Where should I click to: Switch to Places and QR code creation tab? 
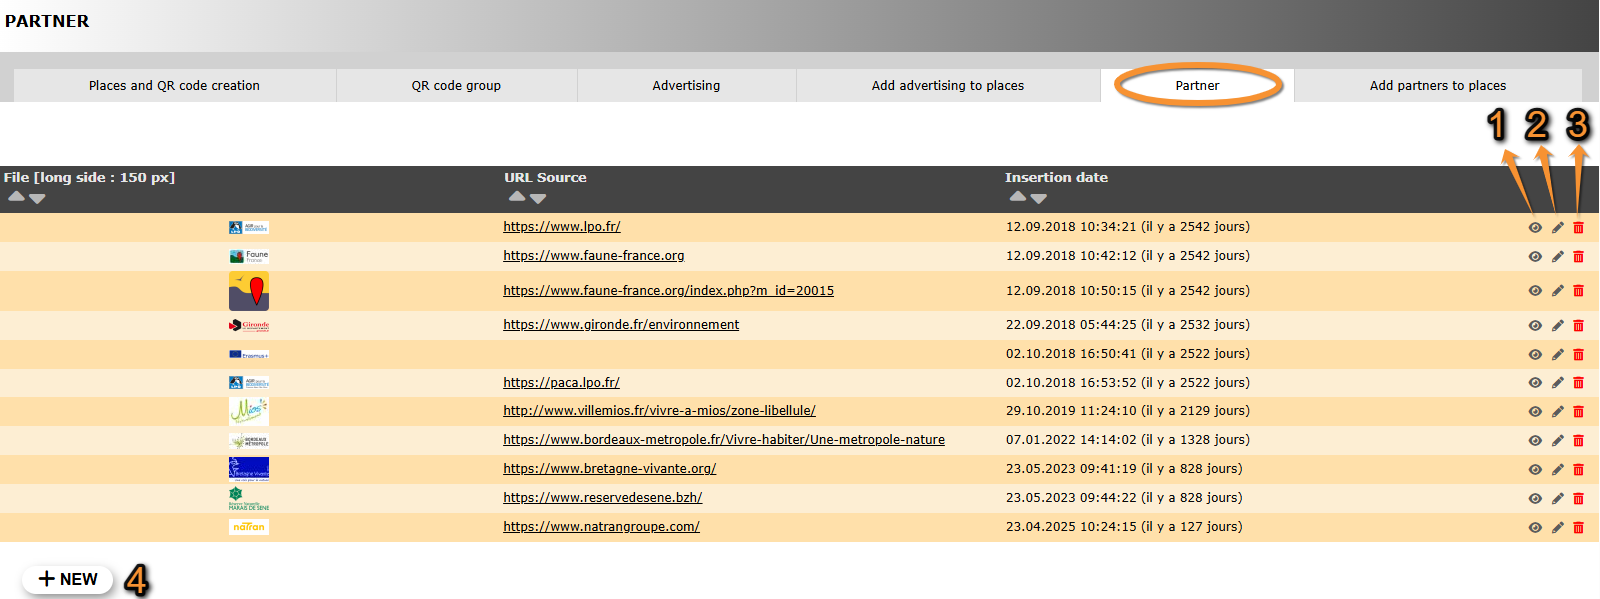(x=174, y=86)
